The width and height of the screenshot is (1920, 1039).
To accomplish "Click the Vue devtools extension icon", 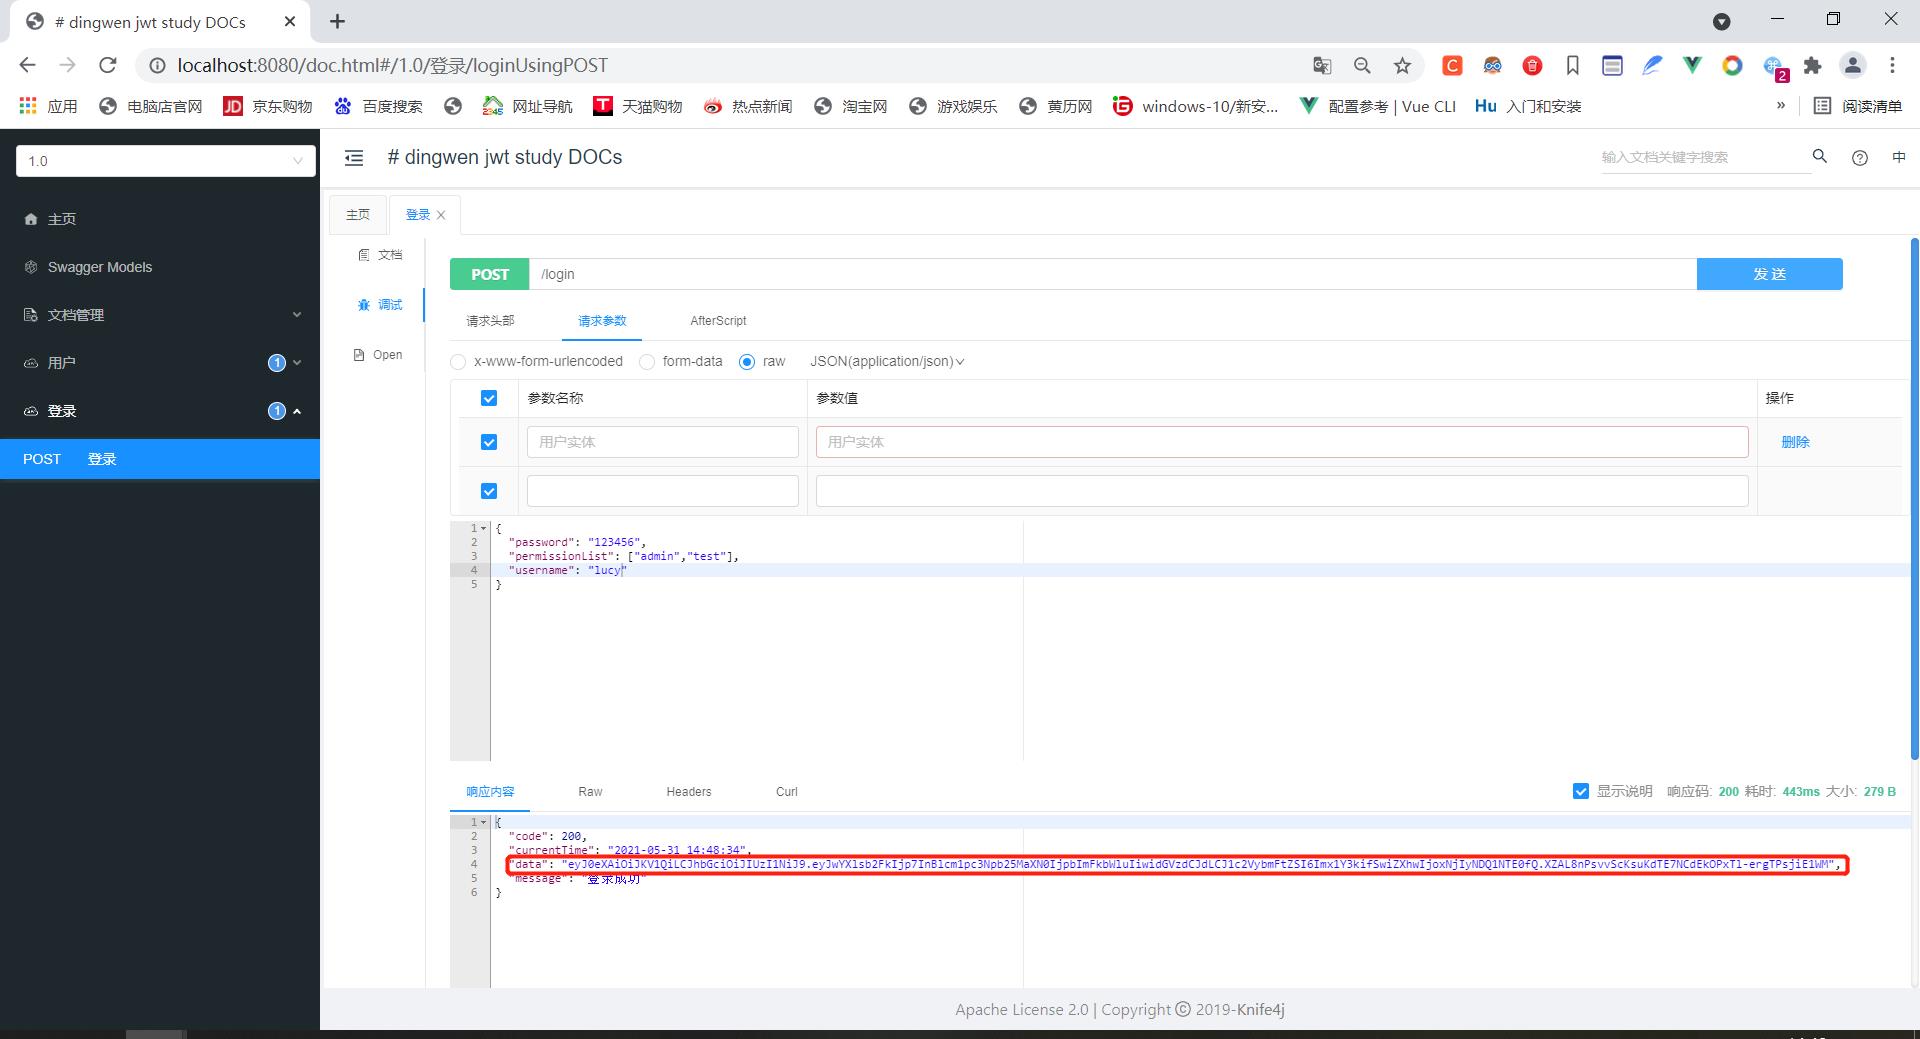I will (x=1692, y=65).
